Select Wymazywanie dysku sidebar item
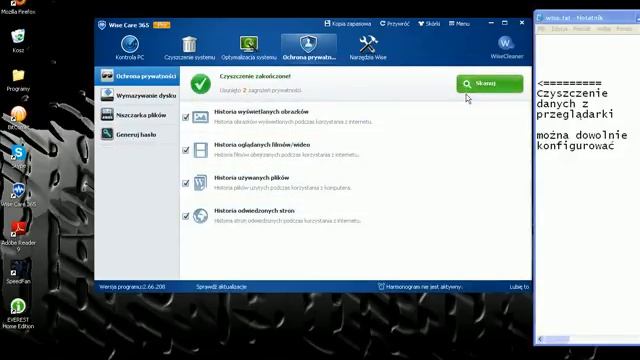640x360 pixels. 137,96
